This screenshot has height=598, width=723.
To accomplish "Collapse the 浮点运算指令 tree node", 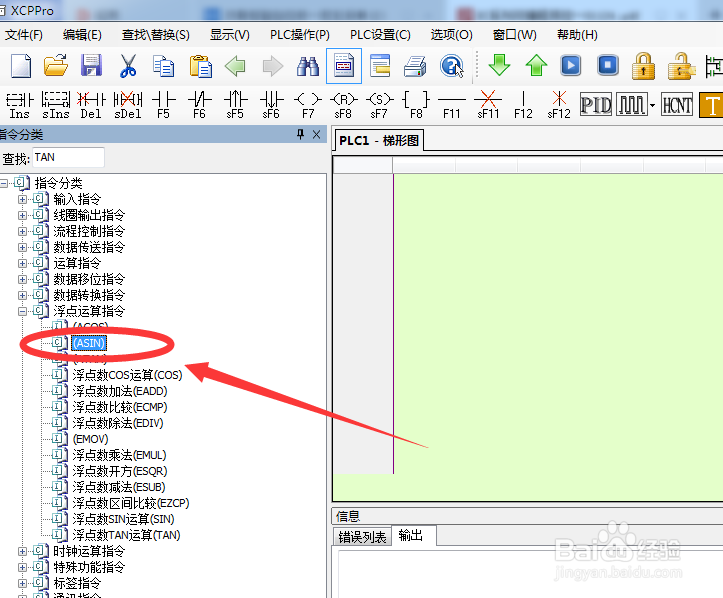I will (22, 311).
